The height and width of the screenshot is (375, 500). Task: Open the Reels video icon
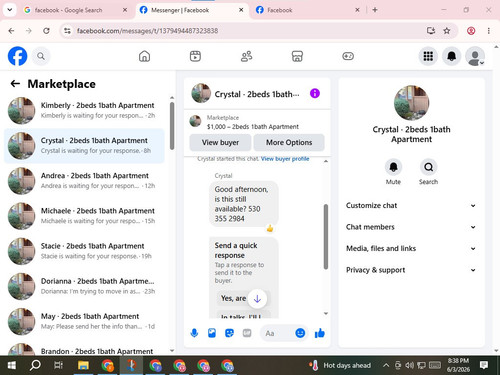pyautogui.click(x=195, y=56)
